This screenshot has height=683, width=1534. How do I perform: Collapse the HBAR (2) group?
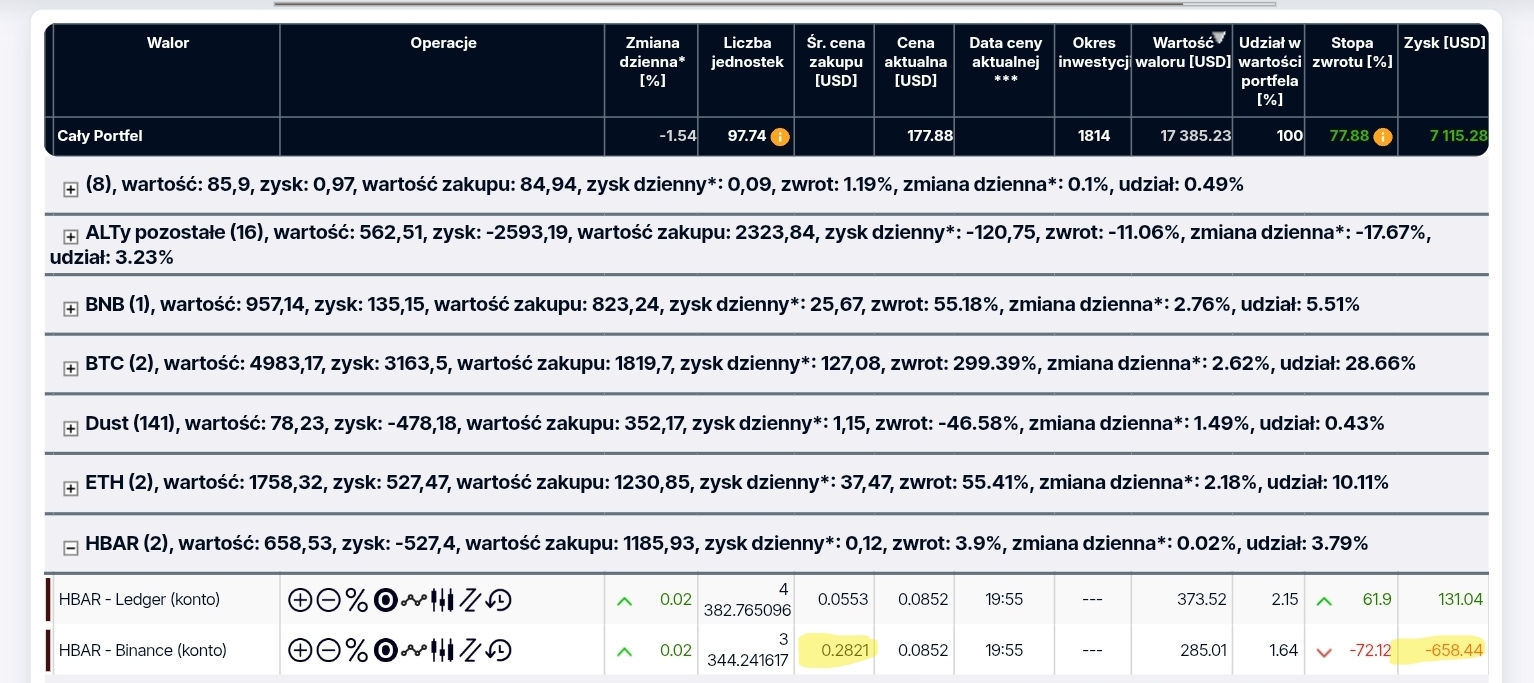click(71, 547)
